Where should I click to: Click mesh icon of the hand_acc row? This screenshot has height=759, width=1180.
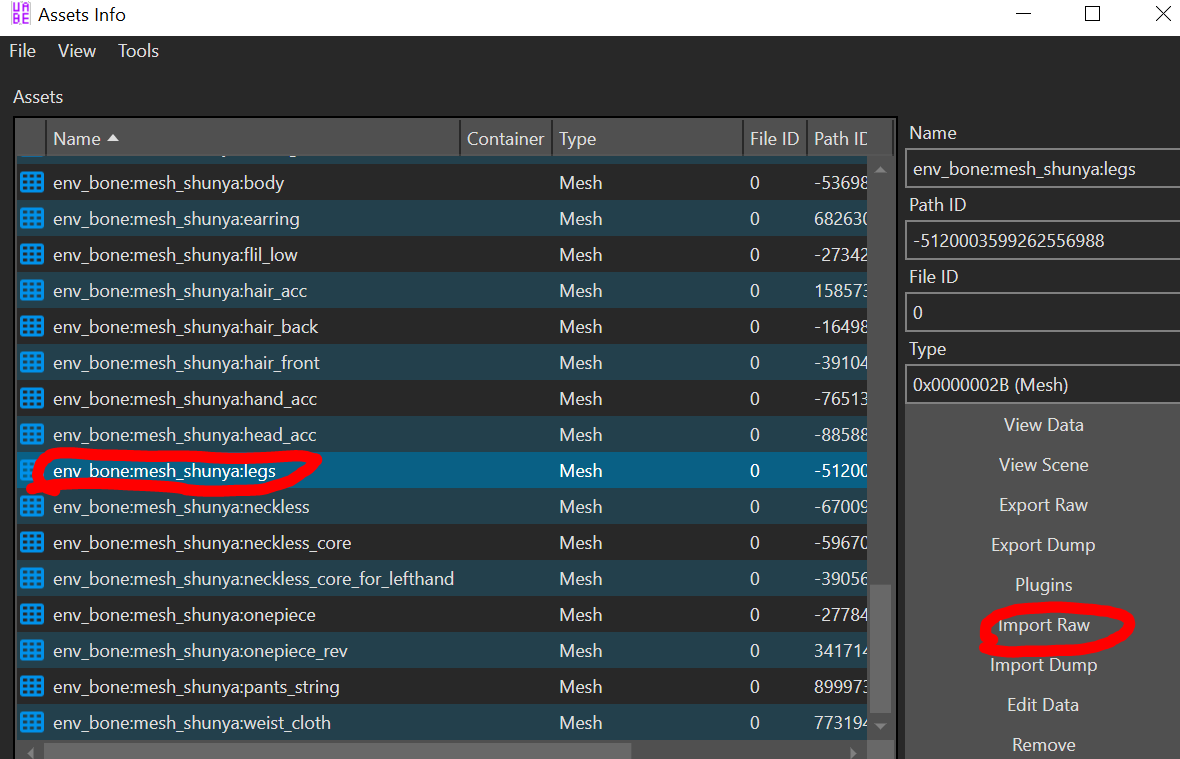tap(32, 399)
